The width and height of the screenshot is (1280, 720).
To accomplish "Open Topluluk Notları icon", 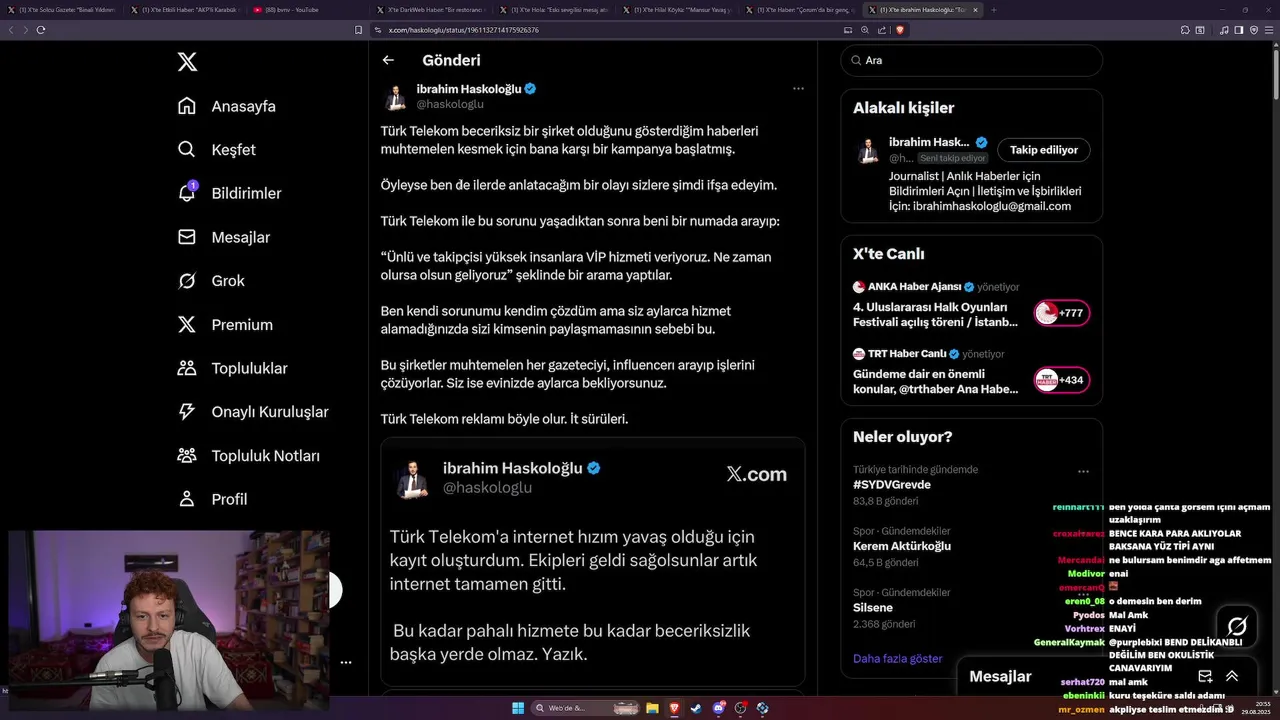I will tap(187, 455).
